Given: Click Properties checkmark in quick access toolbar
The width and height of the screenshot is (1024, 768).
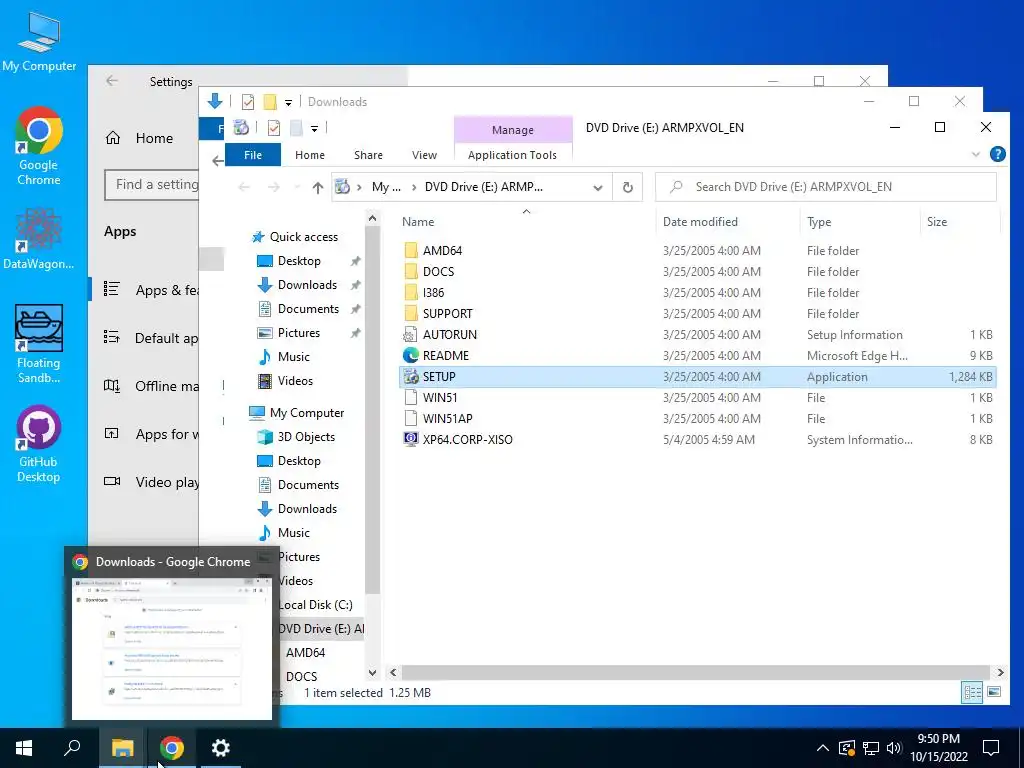Looking at the screenshot, I should 274,128.
